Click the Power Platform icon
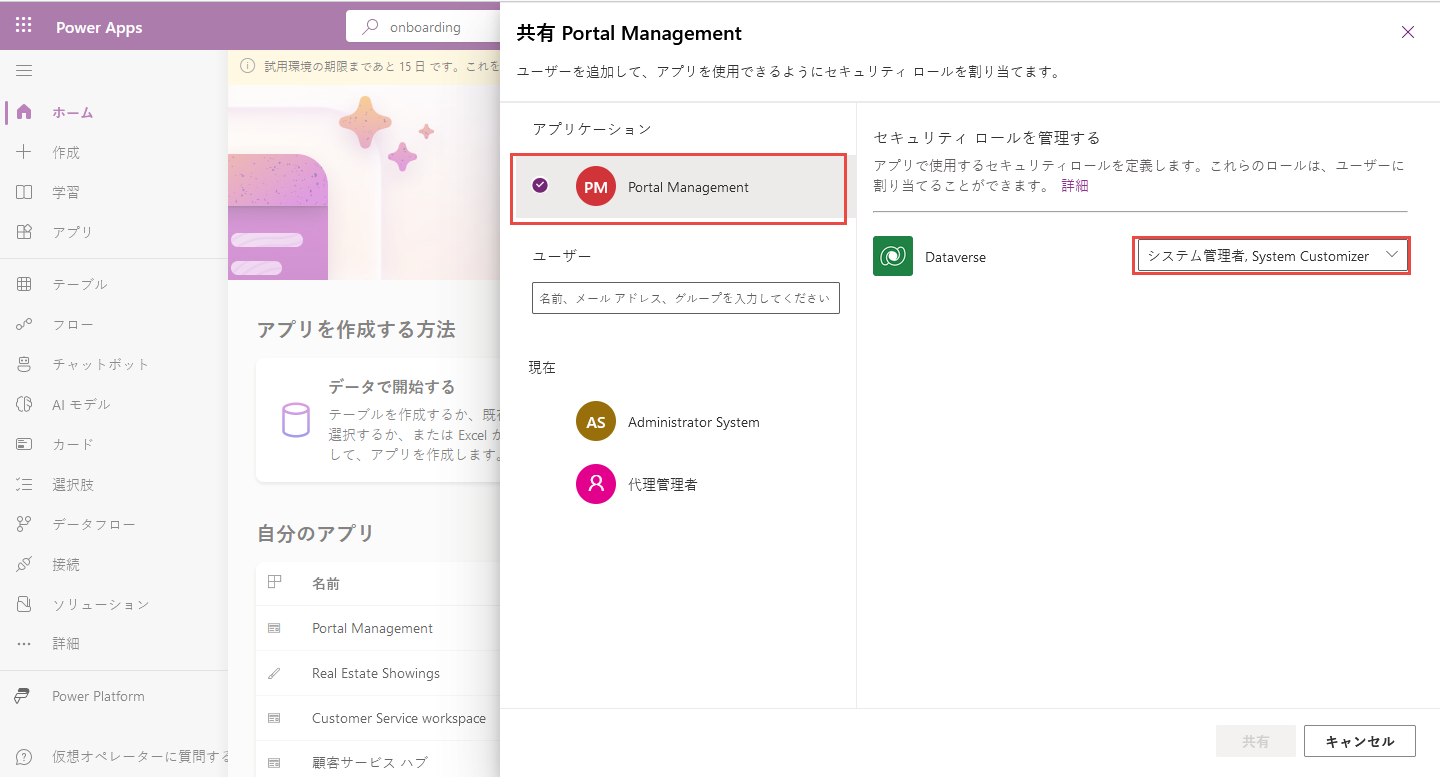1440x777 pixels. tap(24, 696)
